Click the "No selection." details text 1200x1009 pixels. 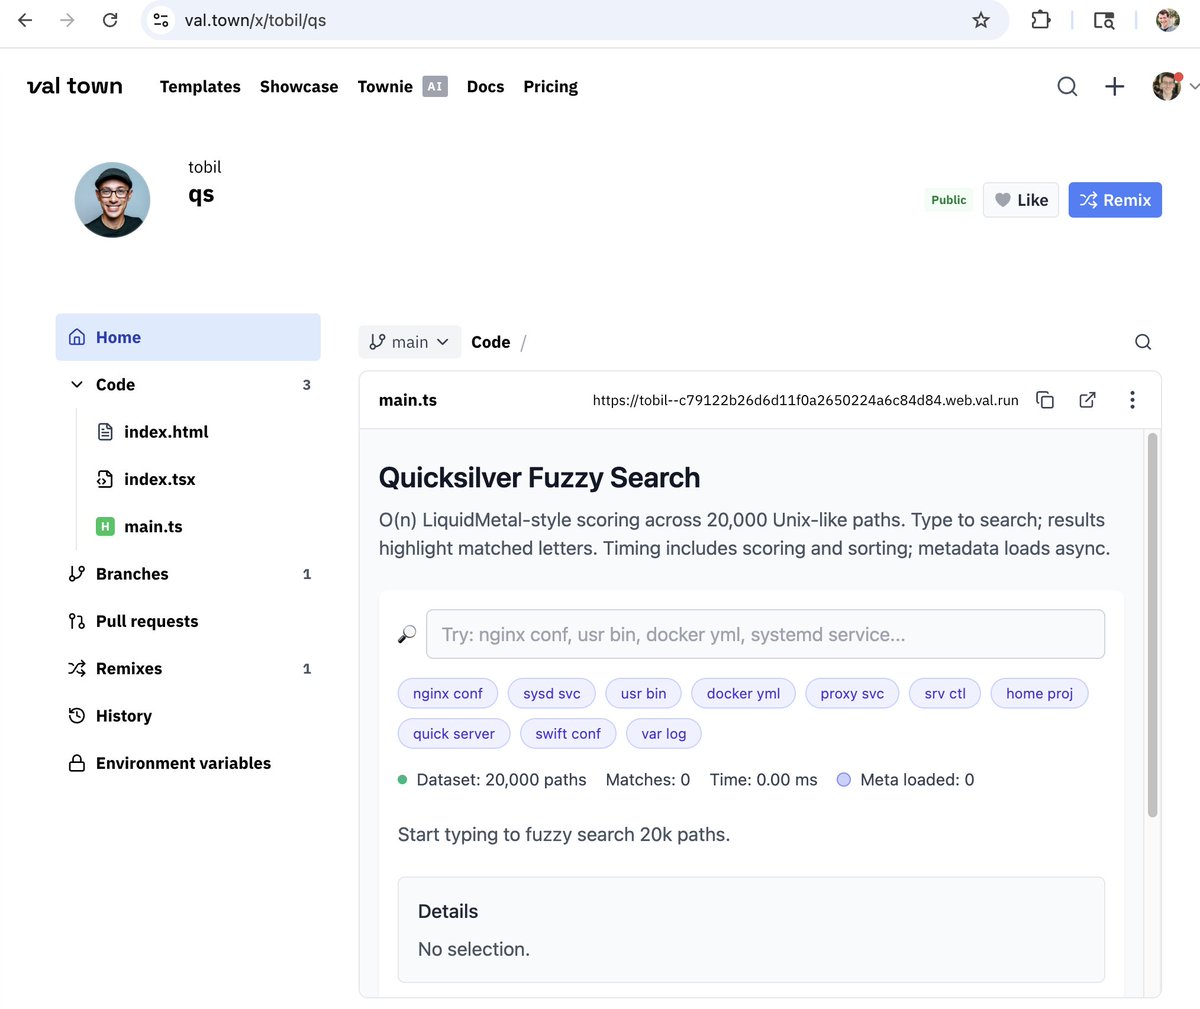474,949
